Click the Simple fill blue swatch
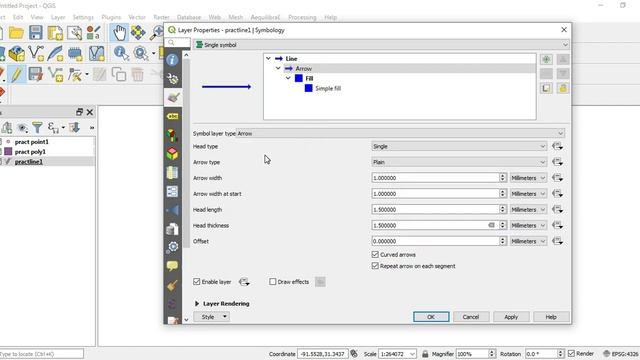This screenshot has width=640, height=360. point(309,88)
